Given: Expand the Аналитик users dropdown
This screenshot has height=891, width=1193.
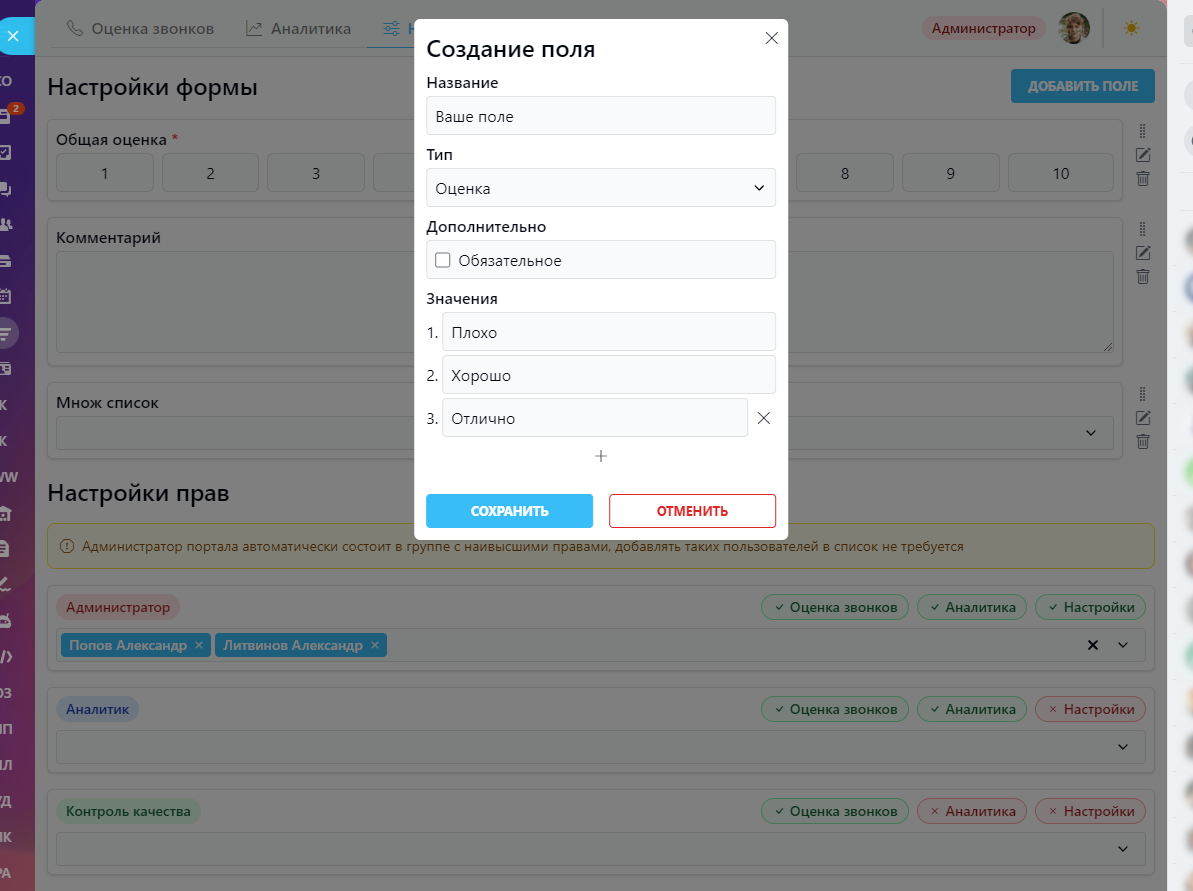Looking at the screenshot, I should coord(1123,747).
